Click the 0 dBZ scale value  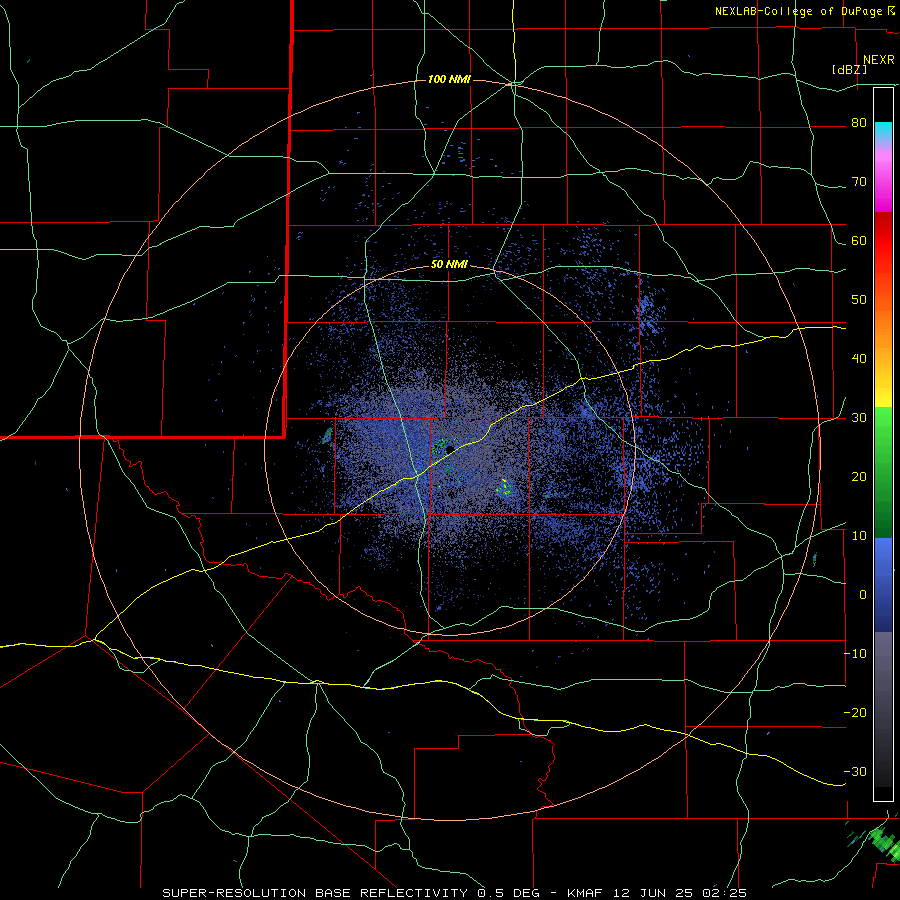point(863,595)
